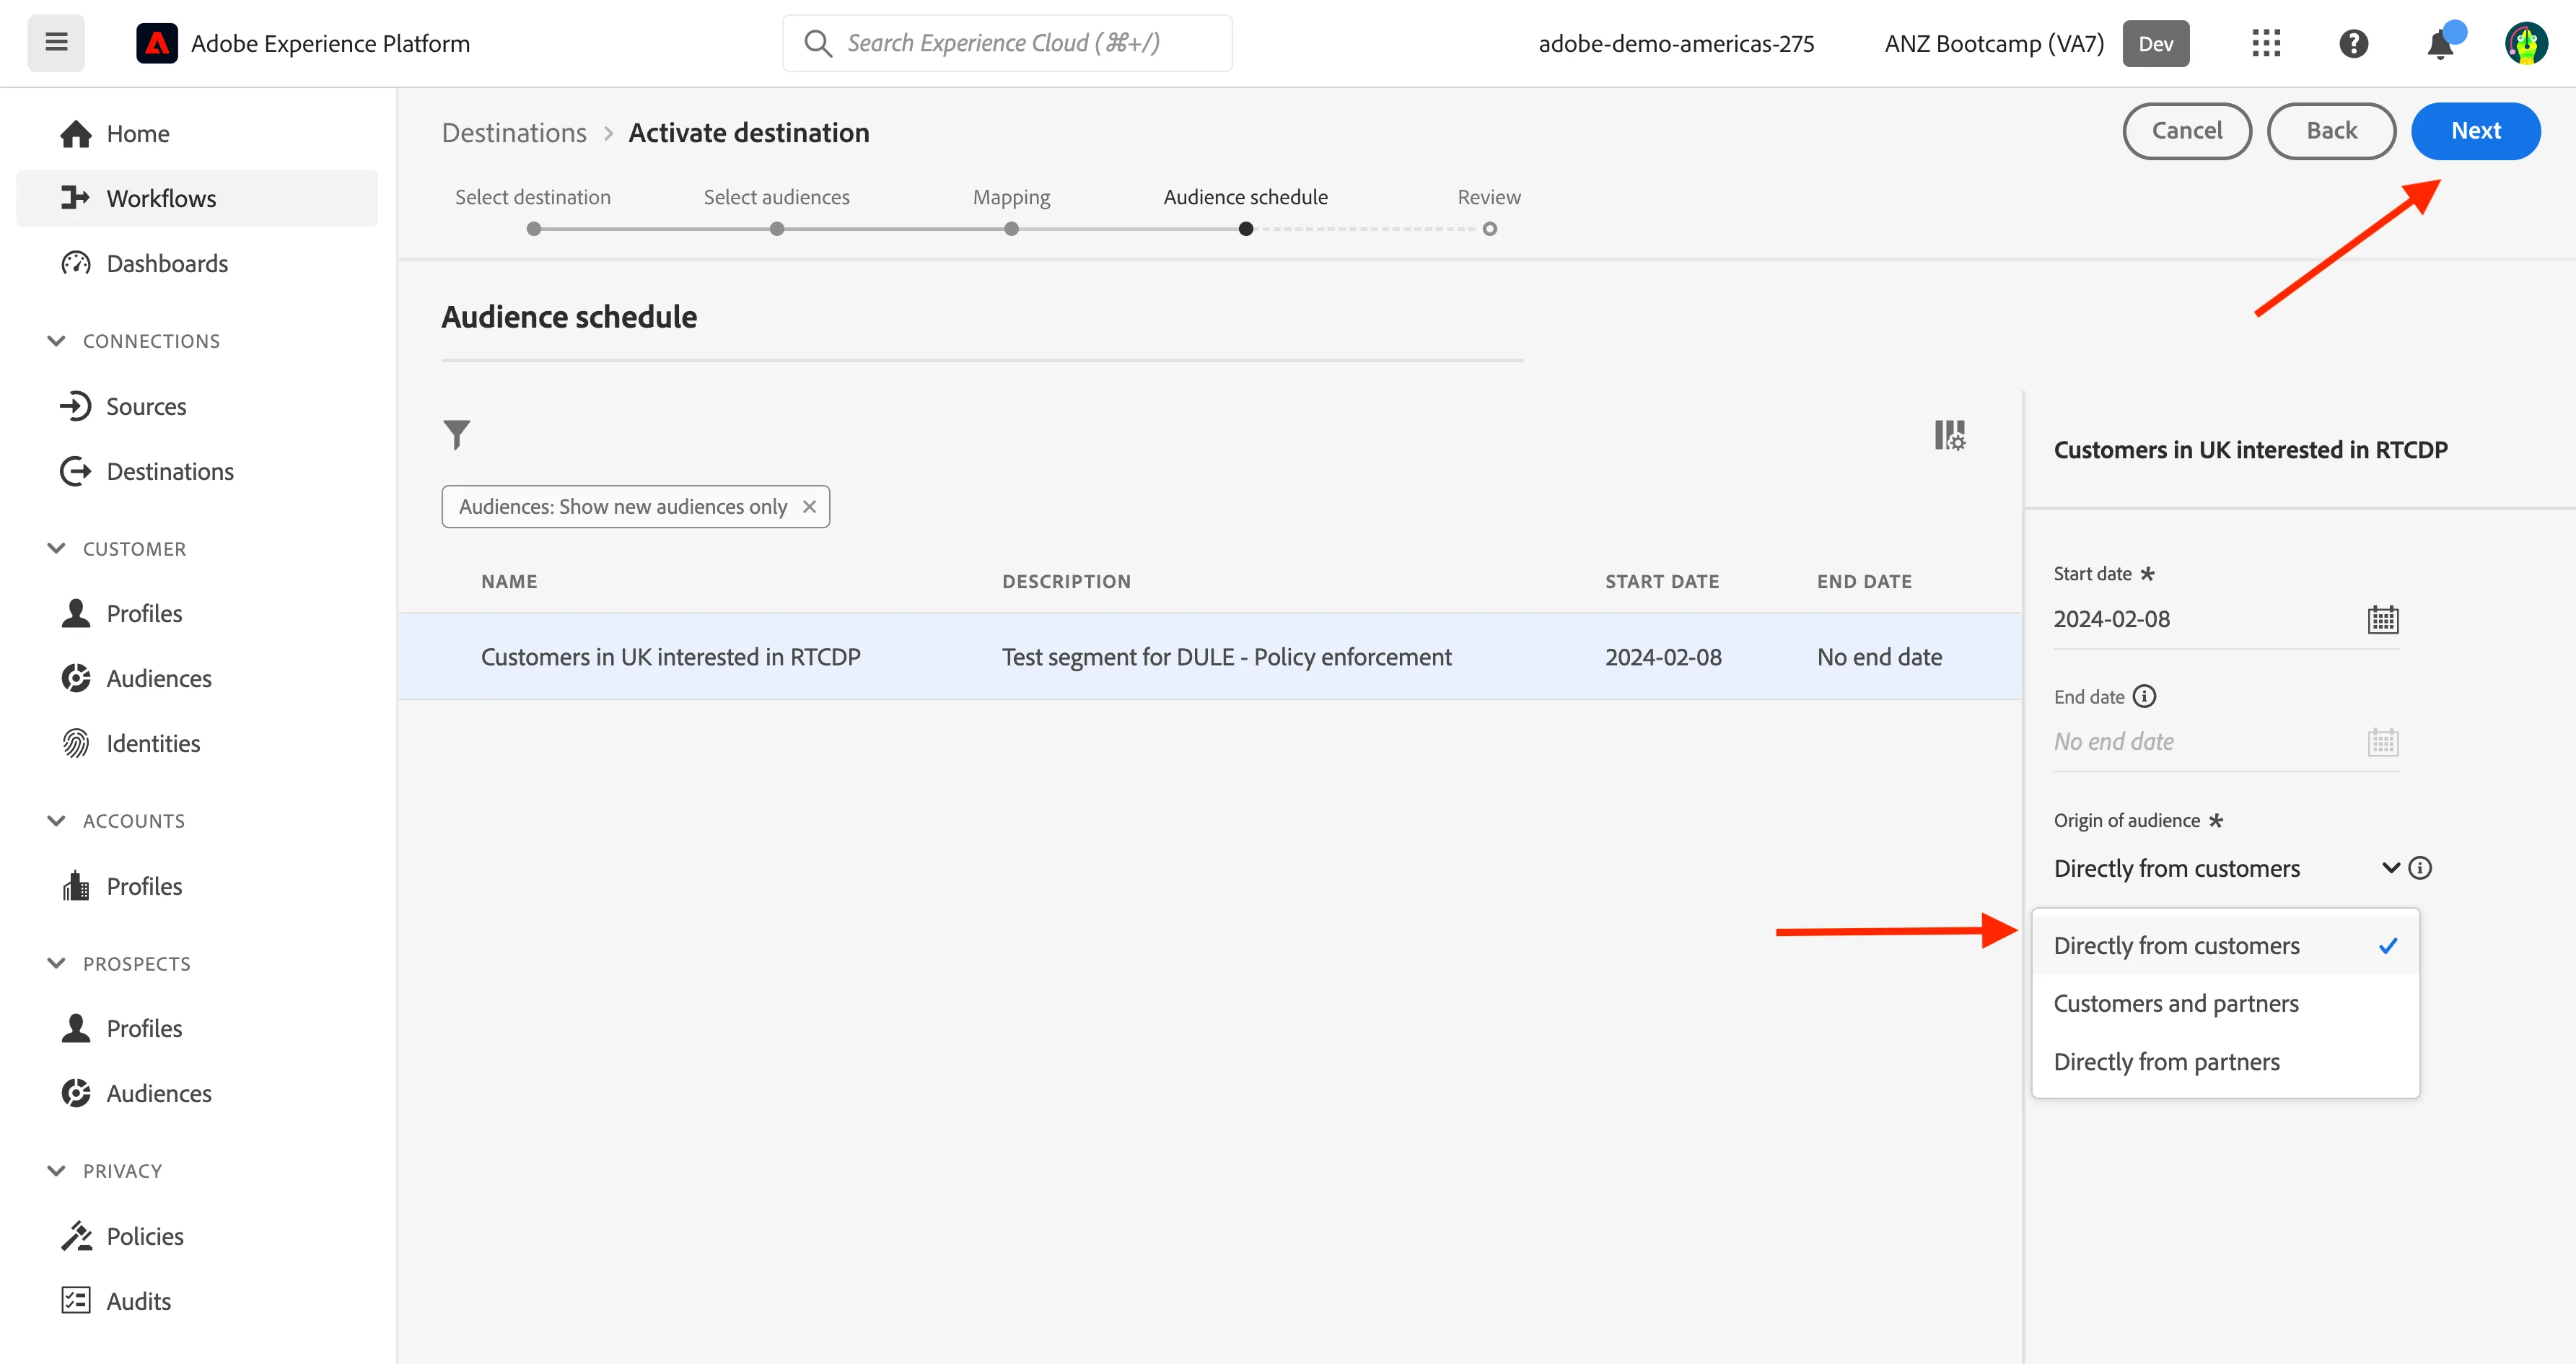This screenshot has width=2576, height=1364.
Task: Open the notifications bell
Action: tap(2441, 43)
